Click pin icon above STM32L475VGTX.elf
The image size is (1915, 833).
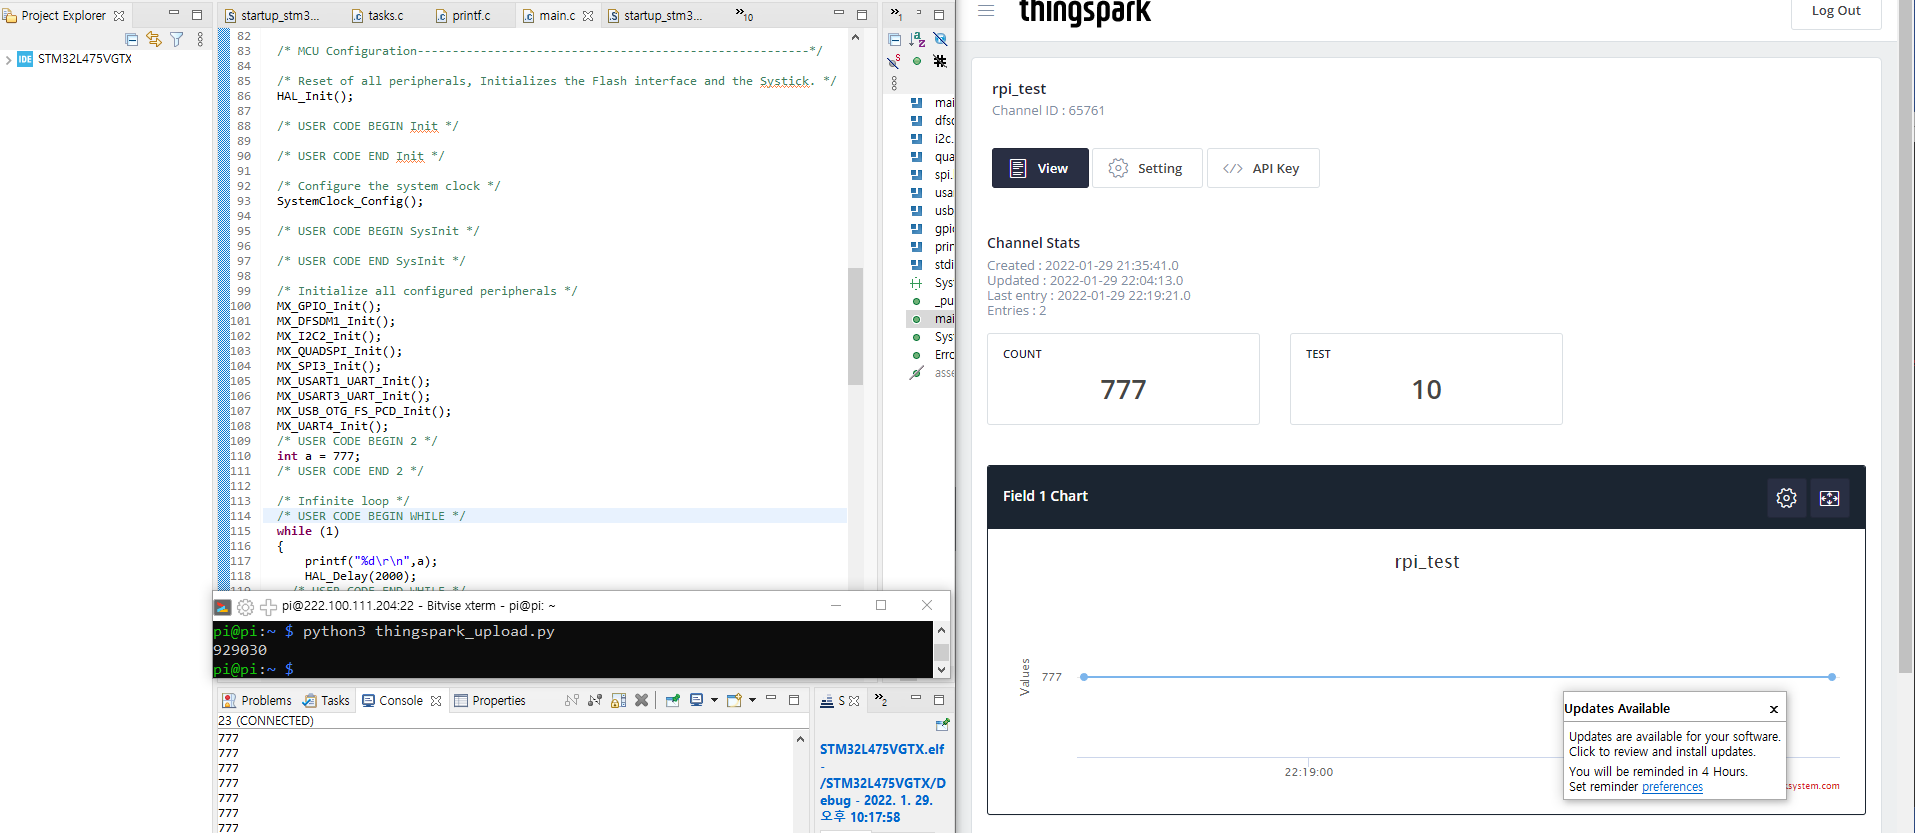[x=942, y=724]
